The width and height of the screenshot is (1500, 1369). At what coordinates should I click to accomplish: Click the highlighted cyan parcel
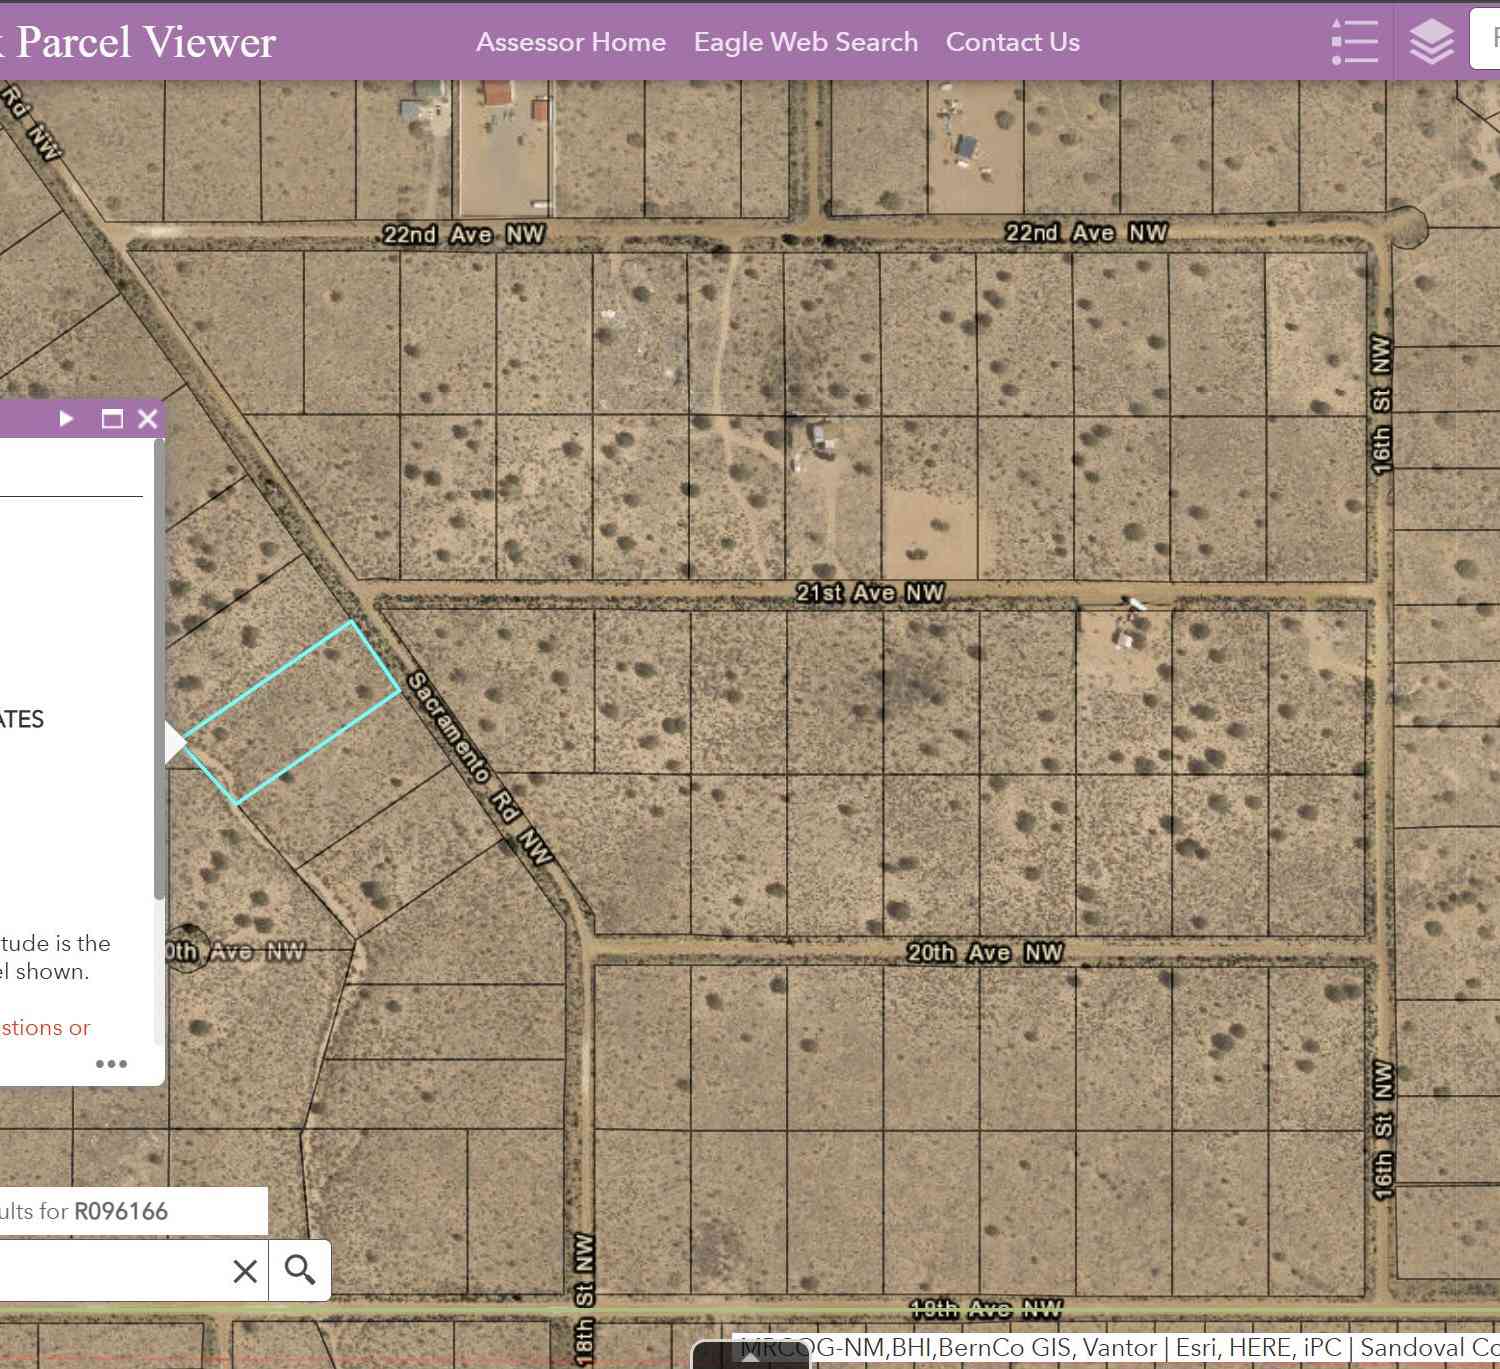coord(292,712)
